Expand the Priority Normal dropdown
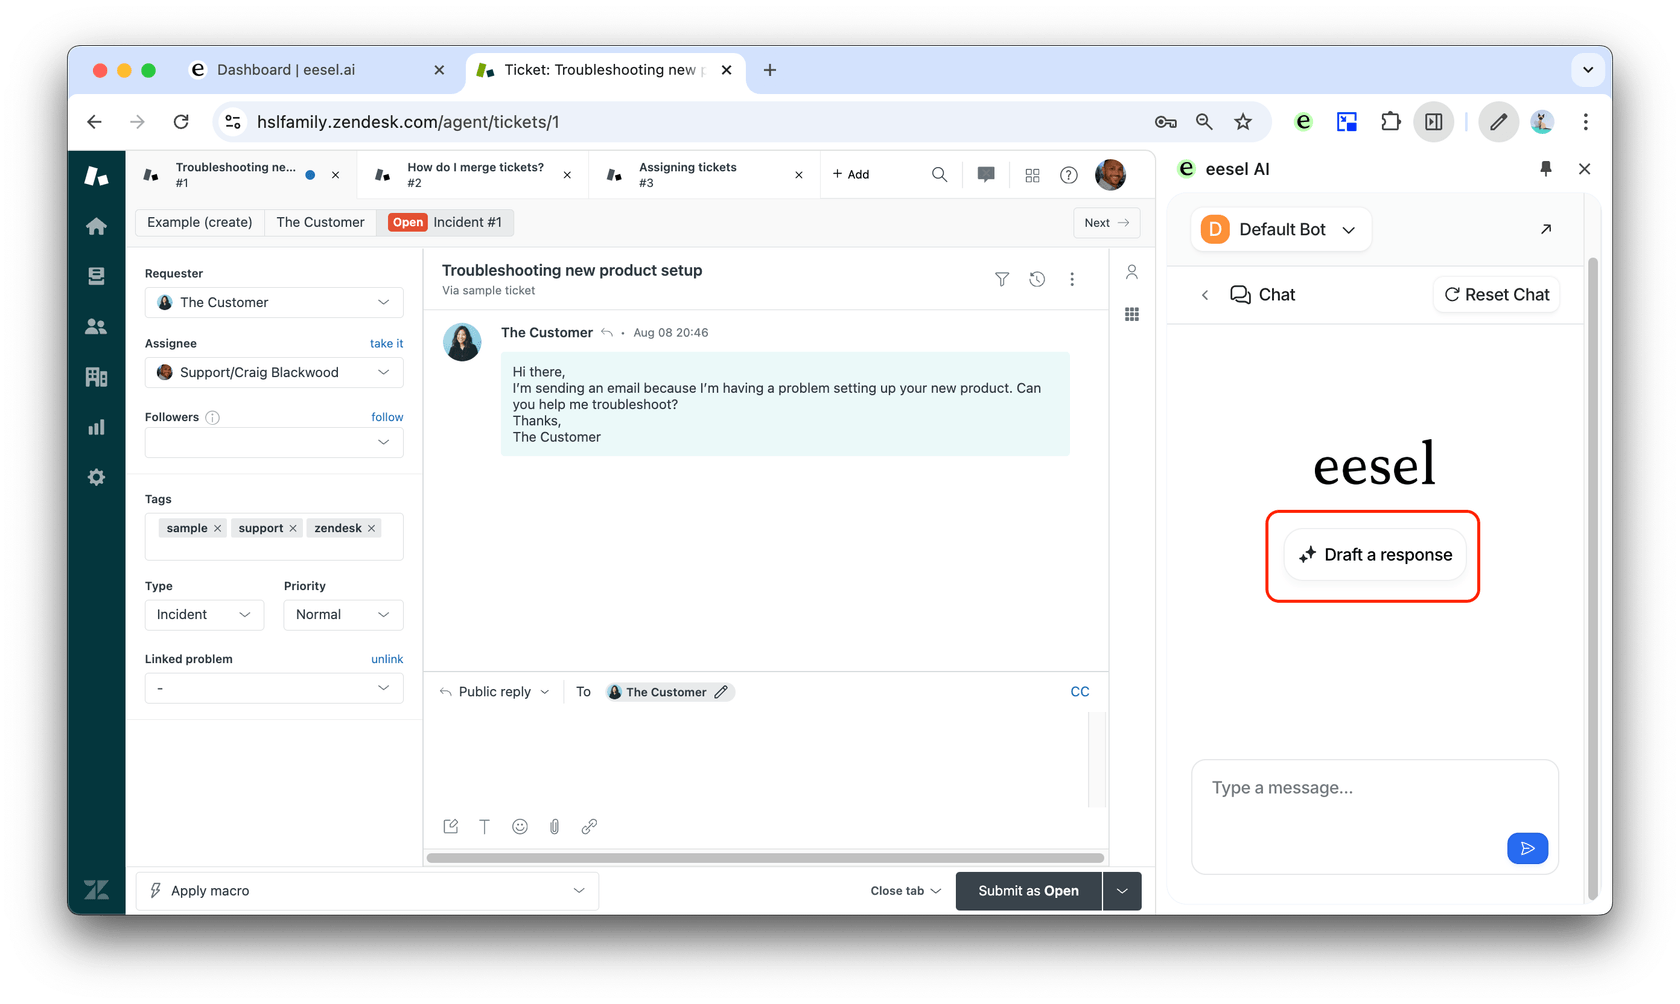The image size is (1680, 1004). 343,614
